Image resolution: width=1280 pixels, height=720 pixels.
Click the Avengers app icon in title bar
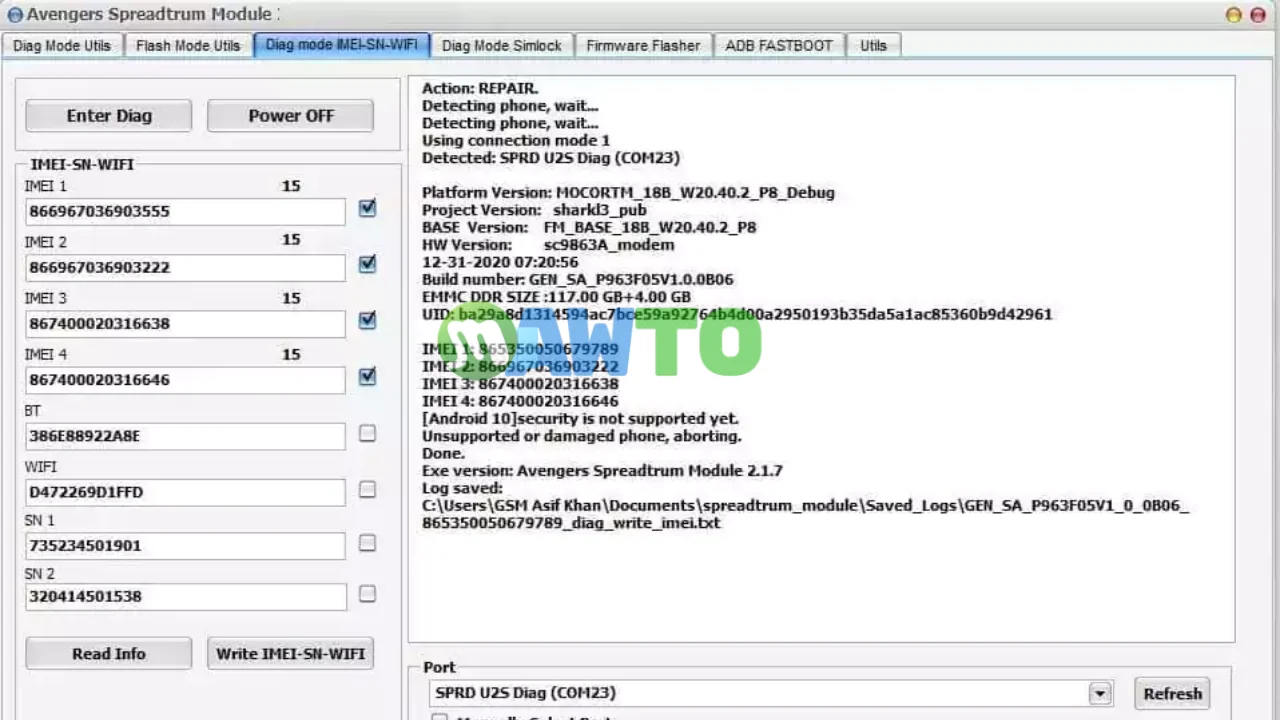pyautogui.click(x=14, y=15)
